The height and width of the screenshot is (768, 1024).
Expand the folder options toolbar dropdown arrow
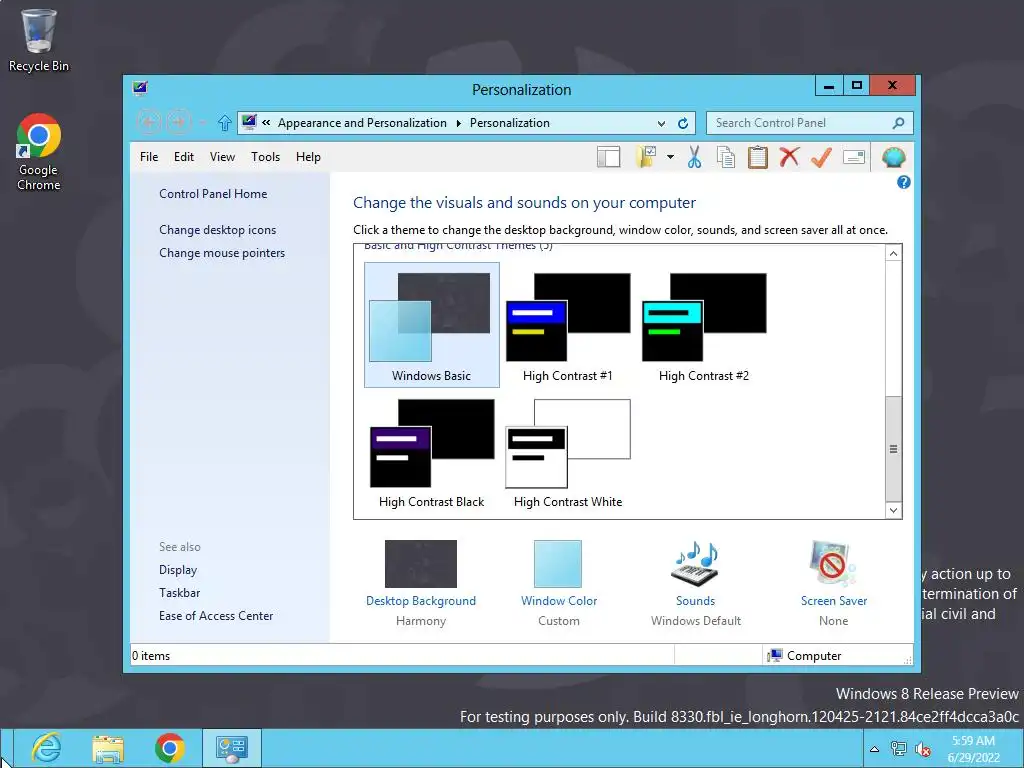[x=671, y=157]
